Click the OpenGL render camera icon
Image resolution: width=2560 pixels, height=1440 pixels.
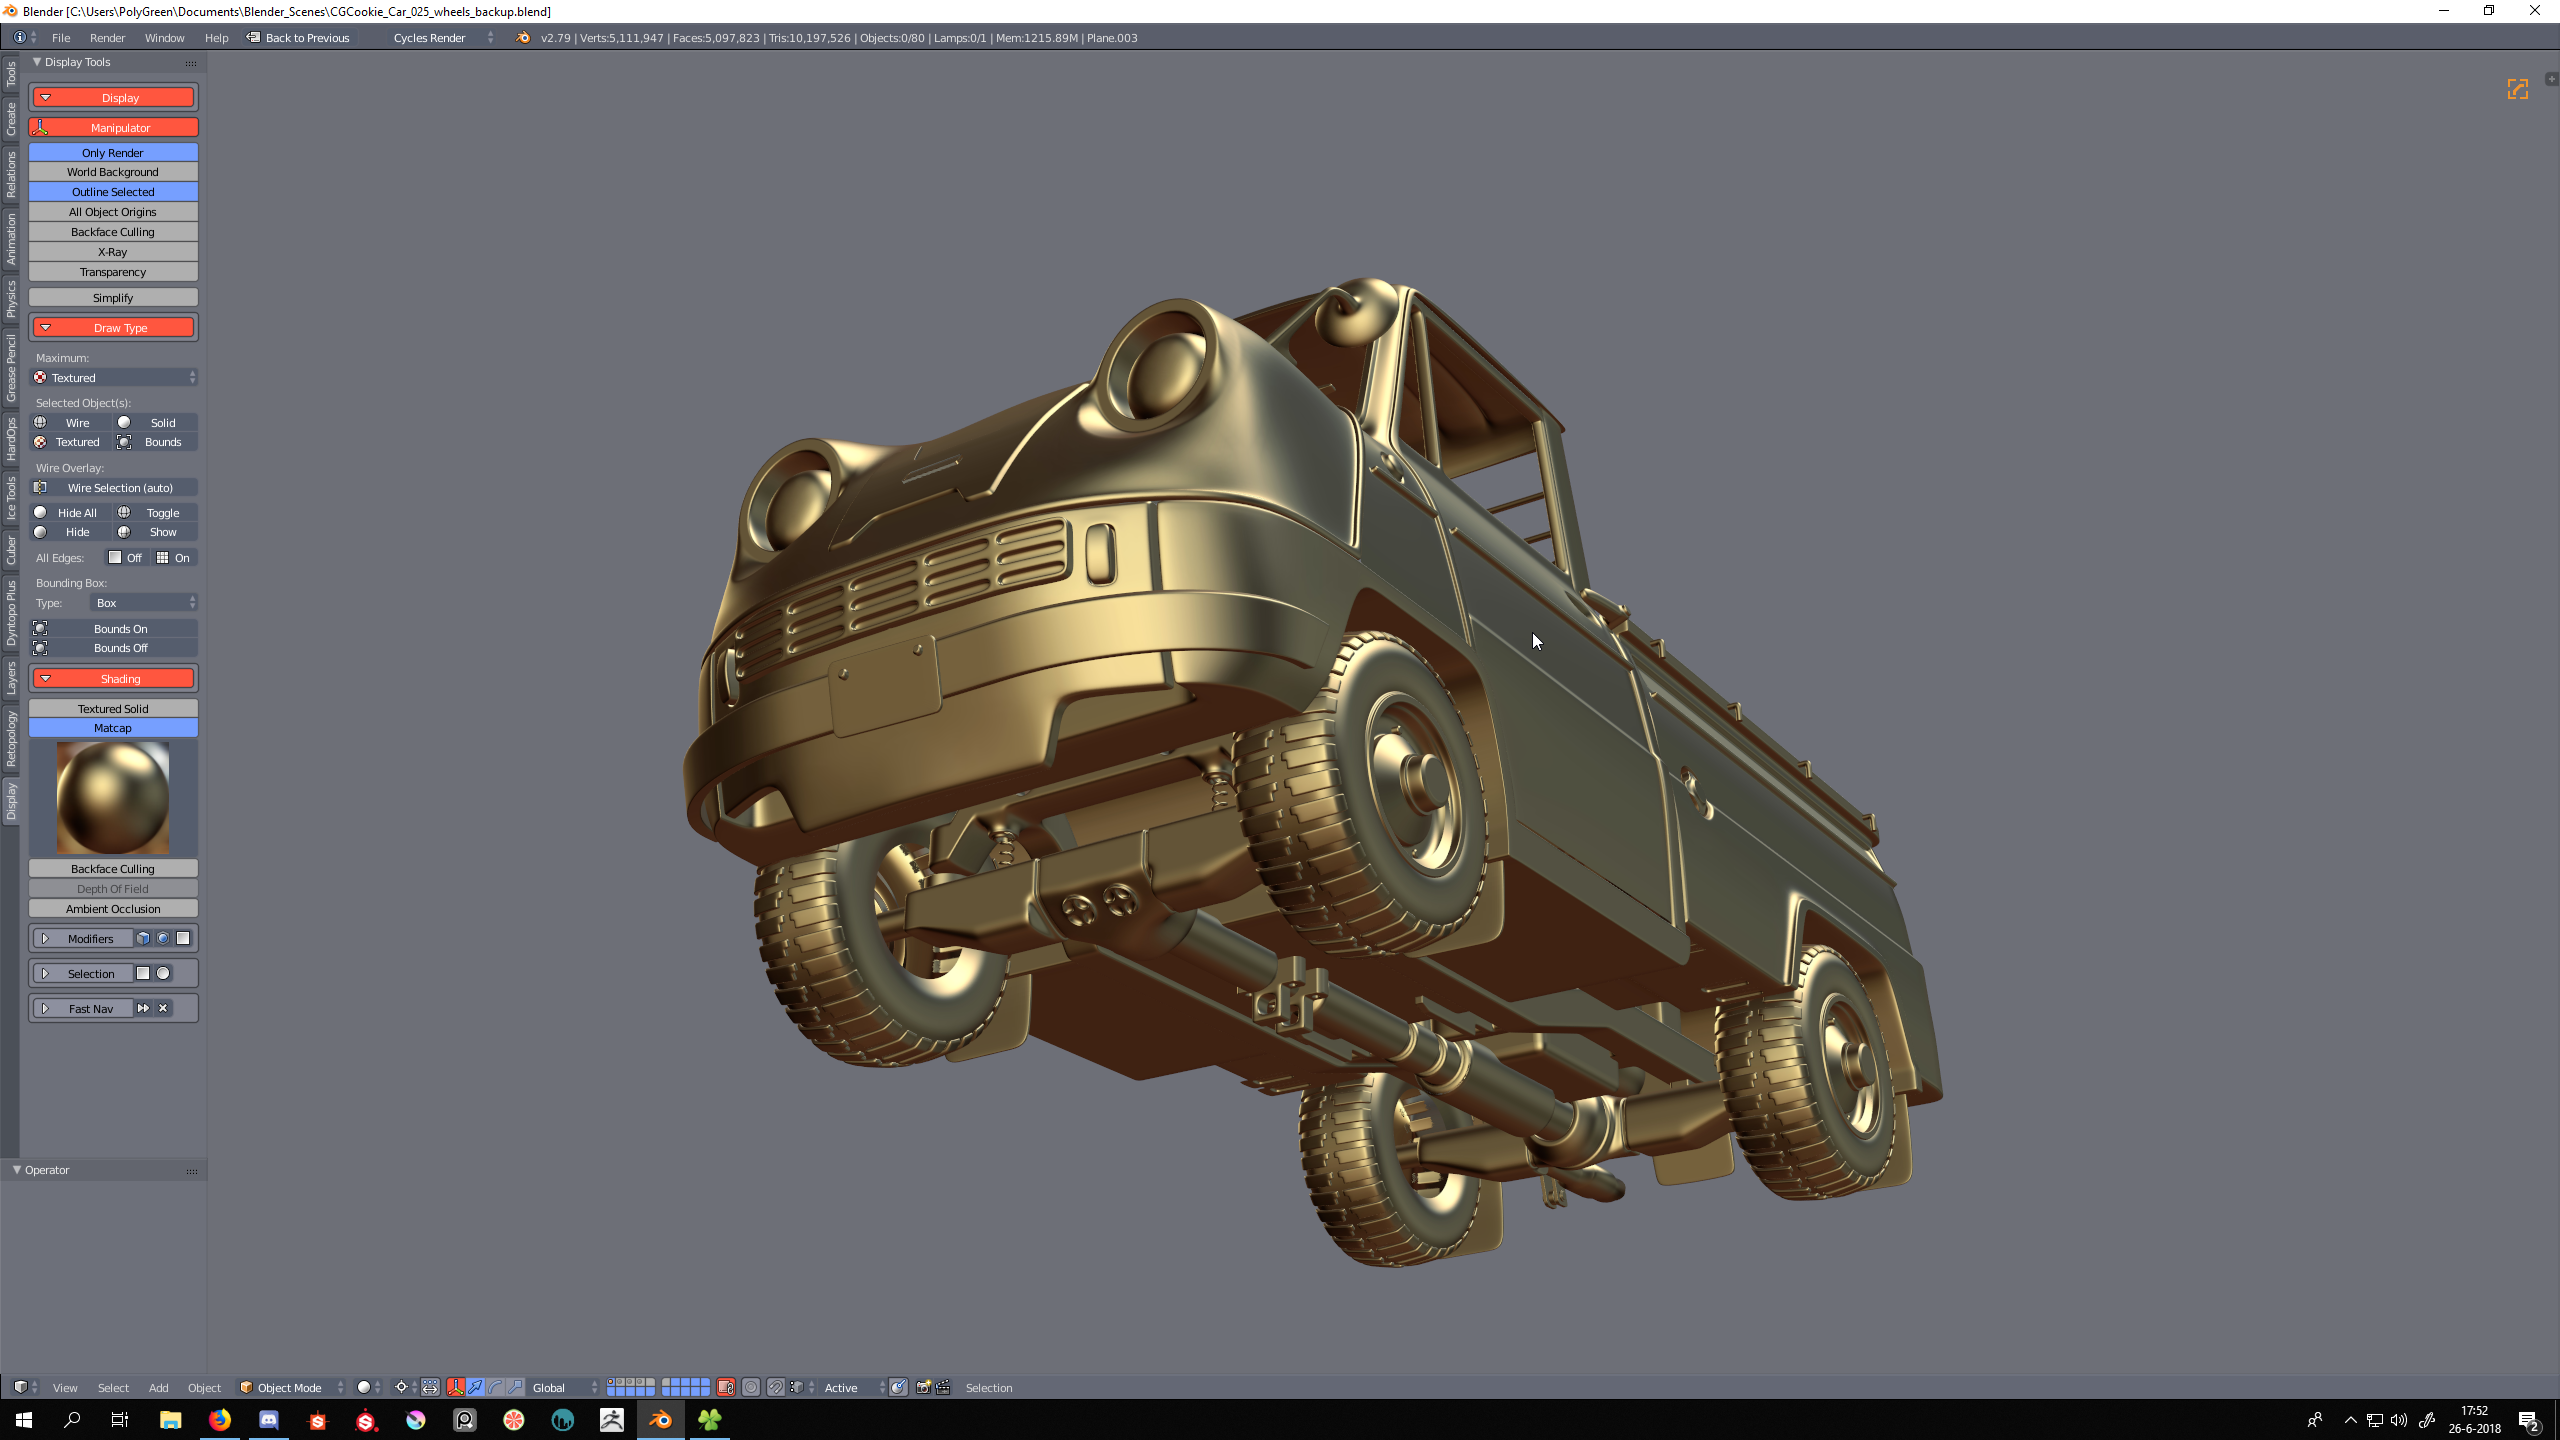923,1387
